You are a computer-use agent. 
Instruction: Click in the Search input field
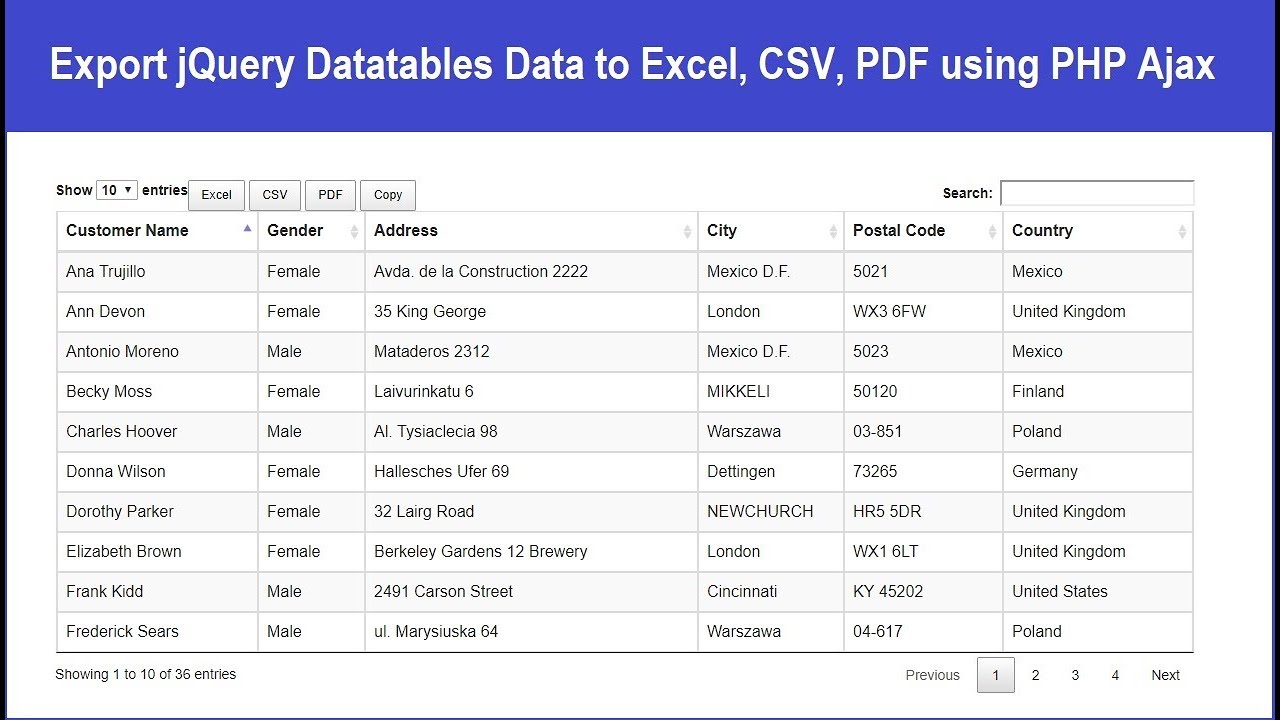click(1097, 193)
